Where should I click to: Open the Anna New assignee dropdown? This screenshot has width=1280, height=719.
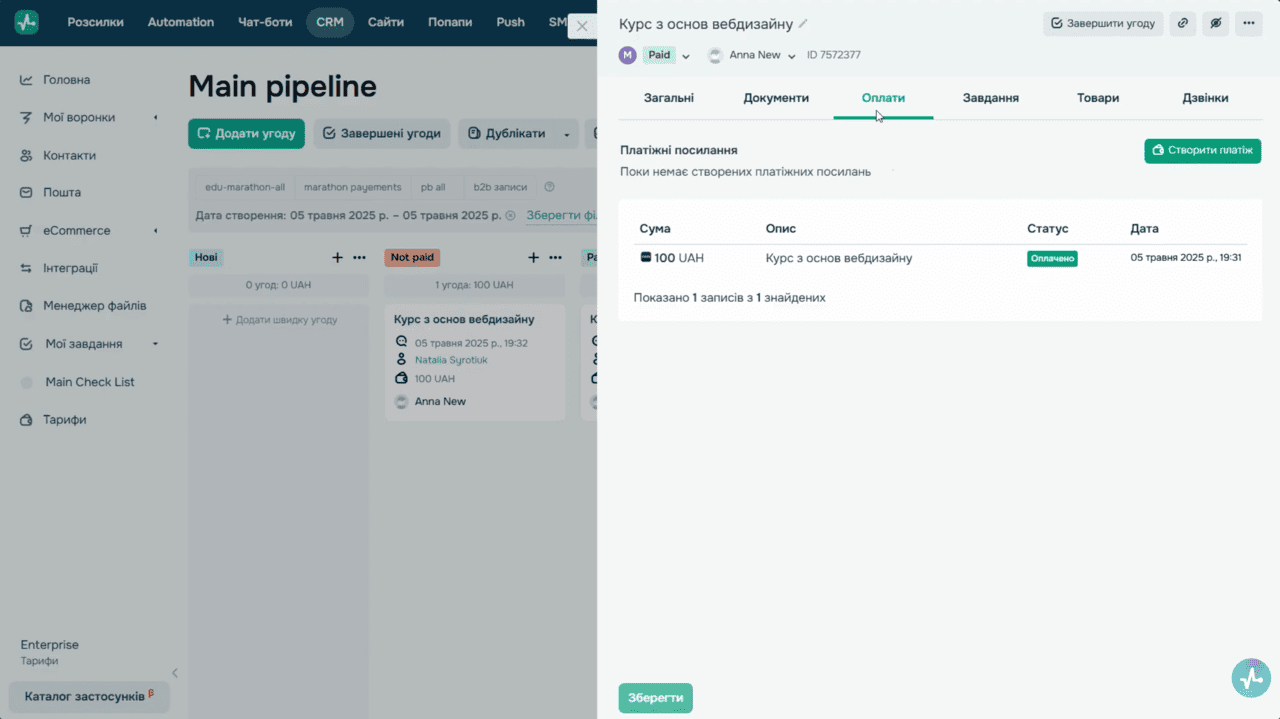coord(792,56)
